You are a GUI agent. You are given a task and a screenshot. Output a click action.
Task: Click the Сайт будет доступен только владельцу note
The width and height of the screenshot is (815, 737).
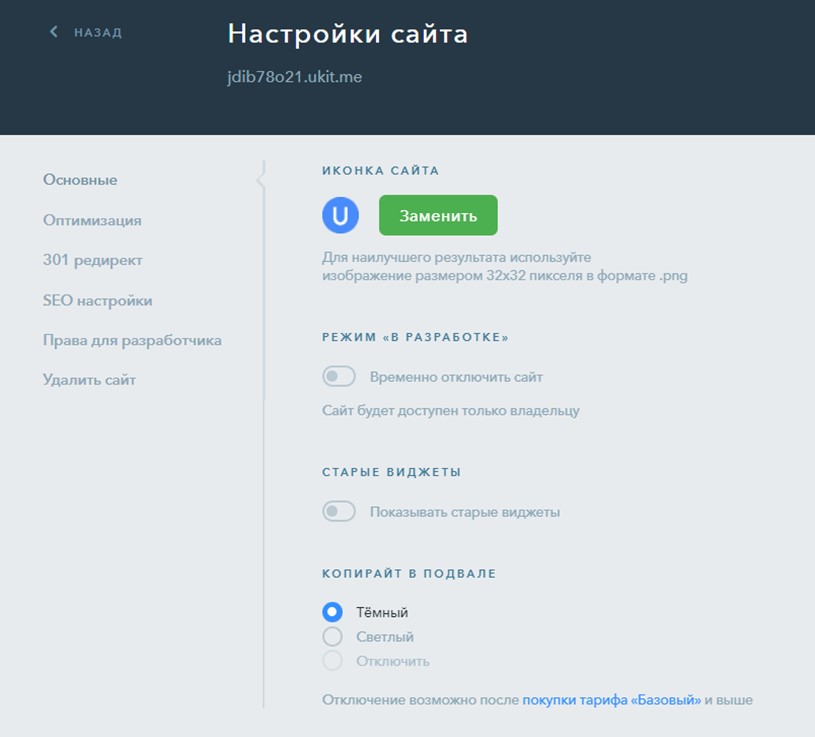(451, 411)
